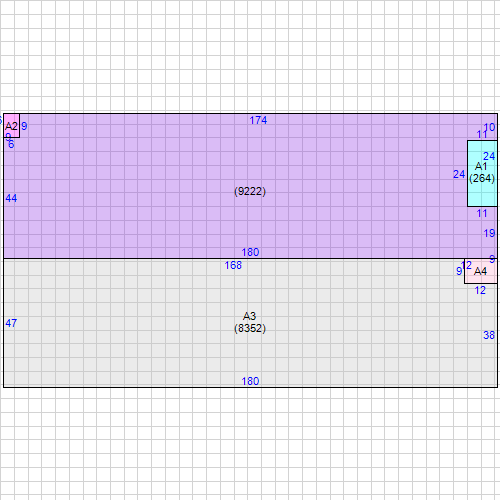Select the 19 dimension on the right edge

pos(489,233)
